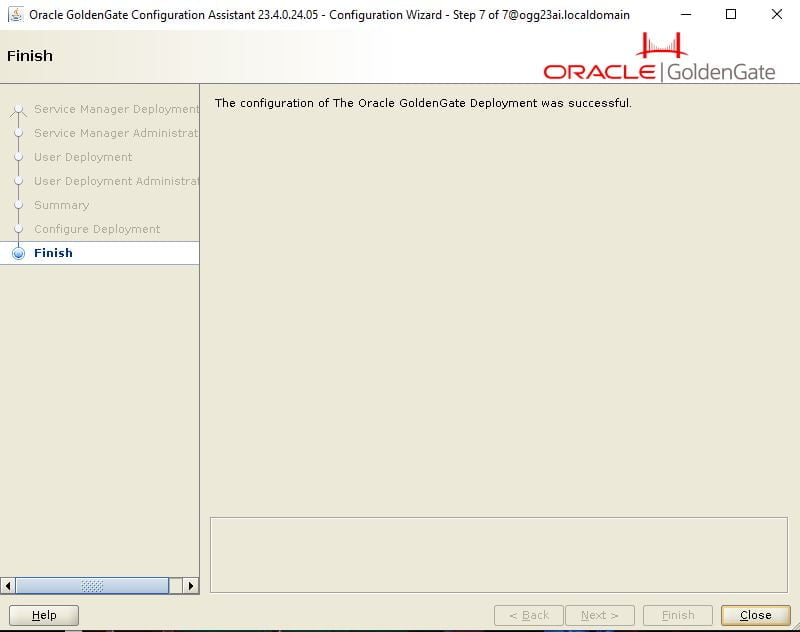Image resolution: width=800 pixels, height=632 pixels.
Task: Open the Help button
Action: pos(44,615)
